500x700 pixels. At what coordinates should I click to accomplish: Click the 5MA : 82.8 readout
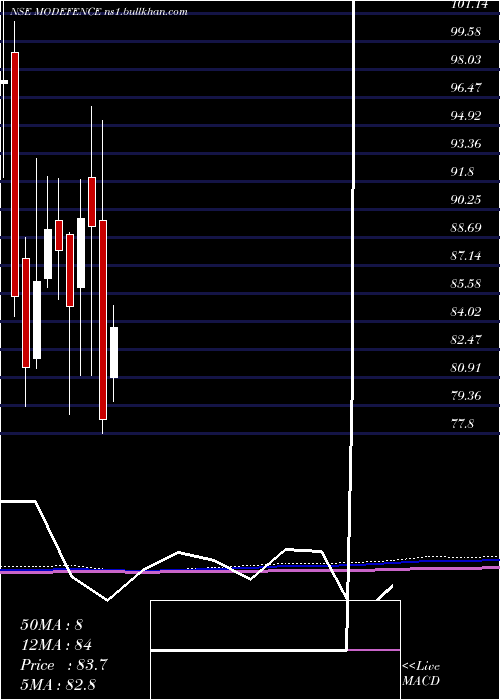(58, 685)
